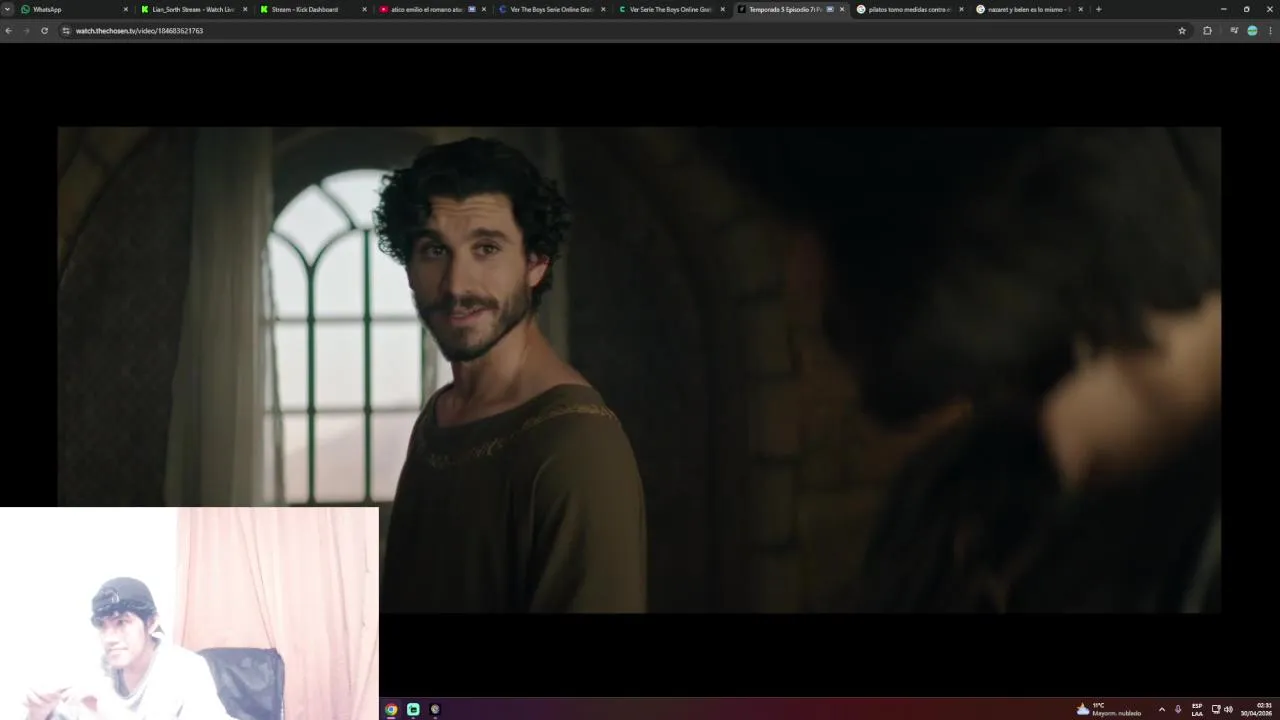Go back to the previous page
The width and height of the screenshot is (1280, 720).
pos(8,31)
